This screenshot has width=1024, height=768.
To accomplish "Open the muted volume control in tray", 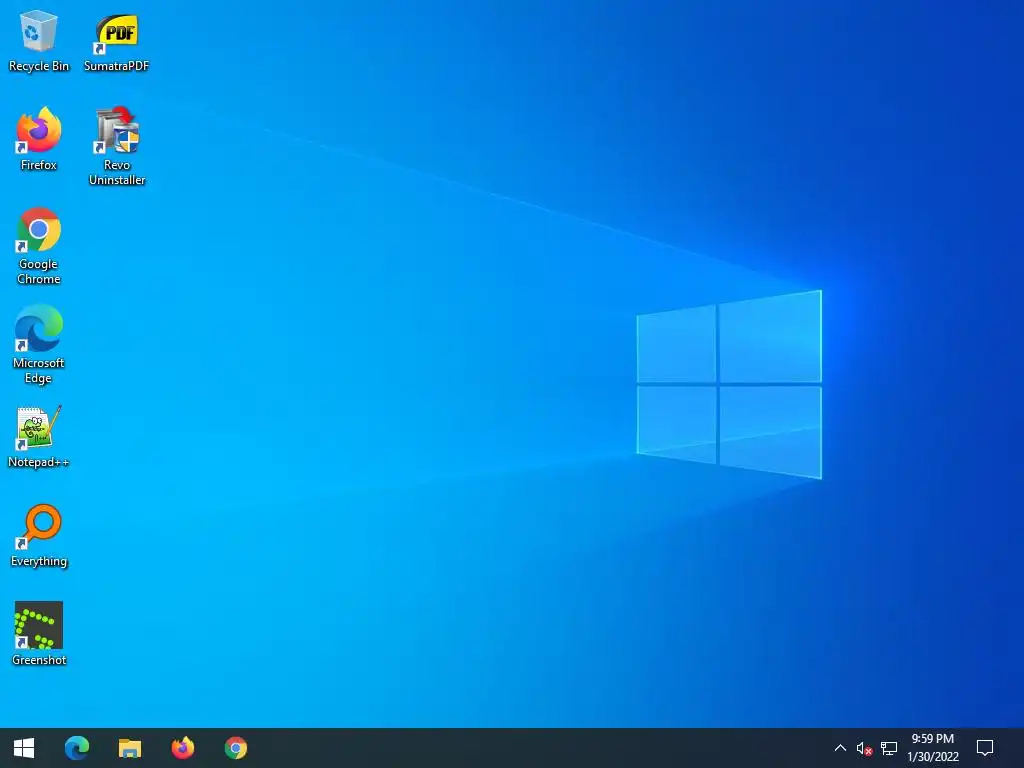I will 864,748.
